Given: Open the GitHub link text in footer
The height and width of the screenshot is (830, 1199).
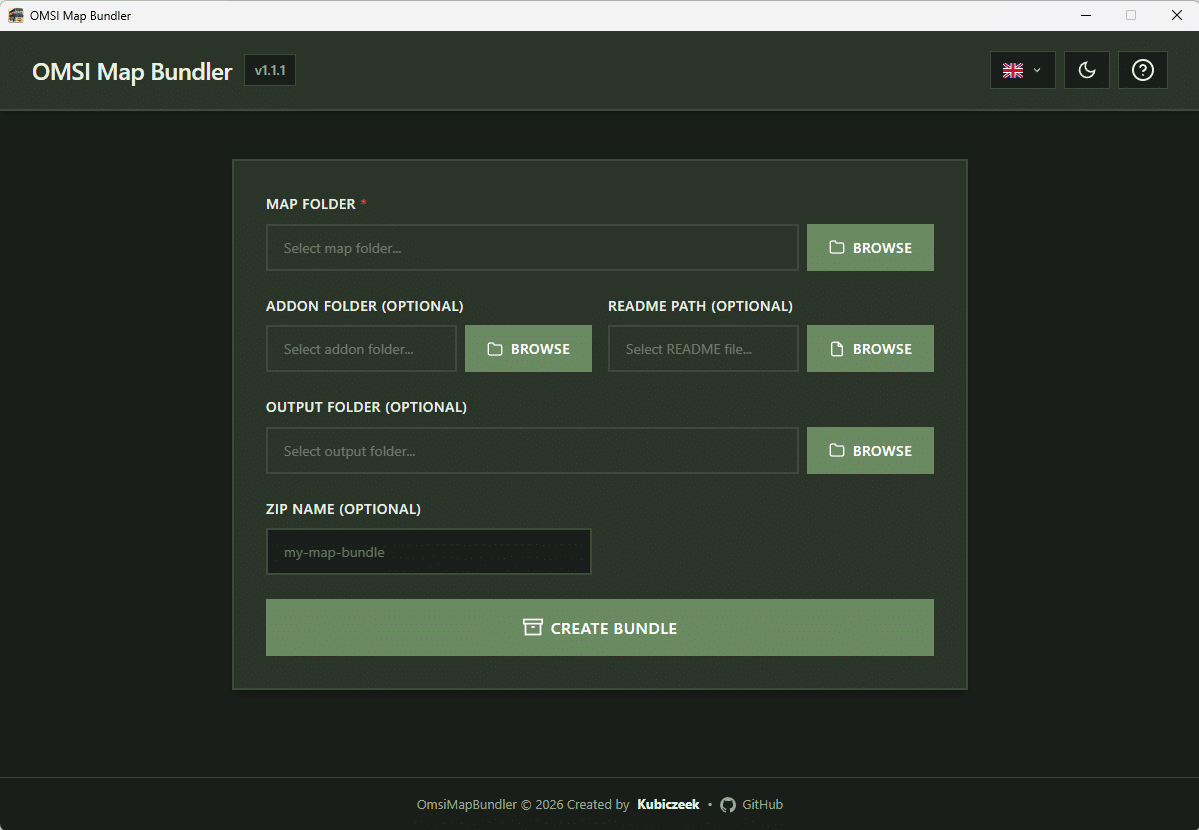Looking at the screenshot, I should pos(762,805).
